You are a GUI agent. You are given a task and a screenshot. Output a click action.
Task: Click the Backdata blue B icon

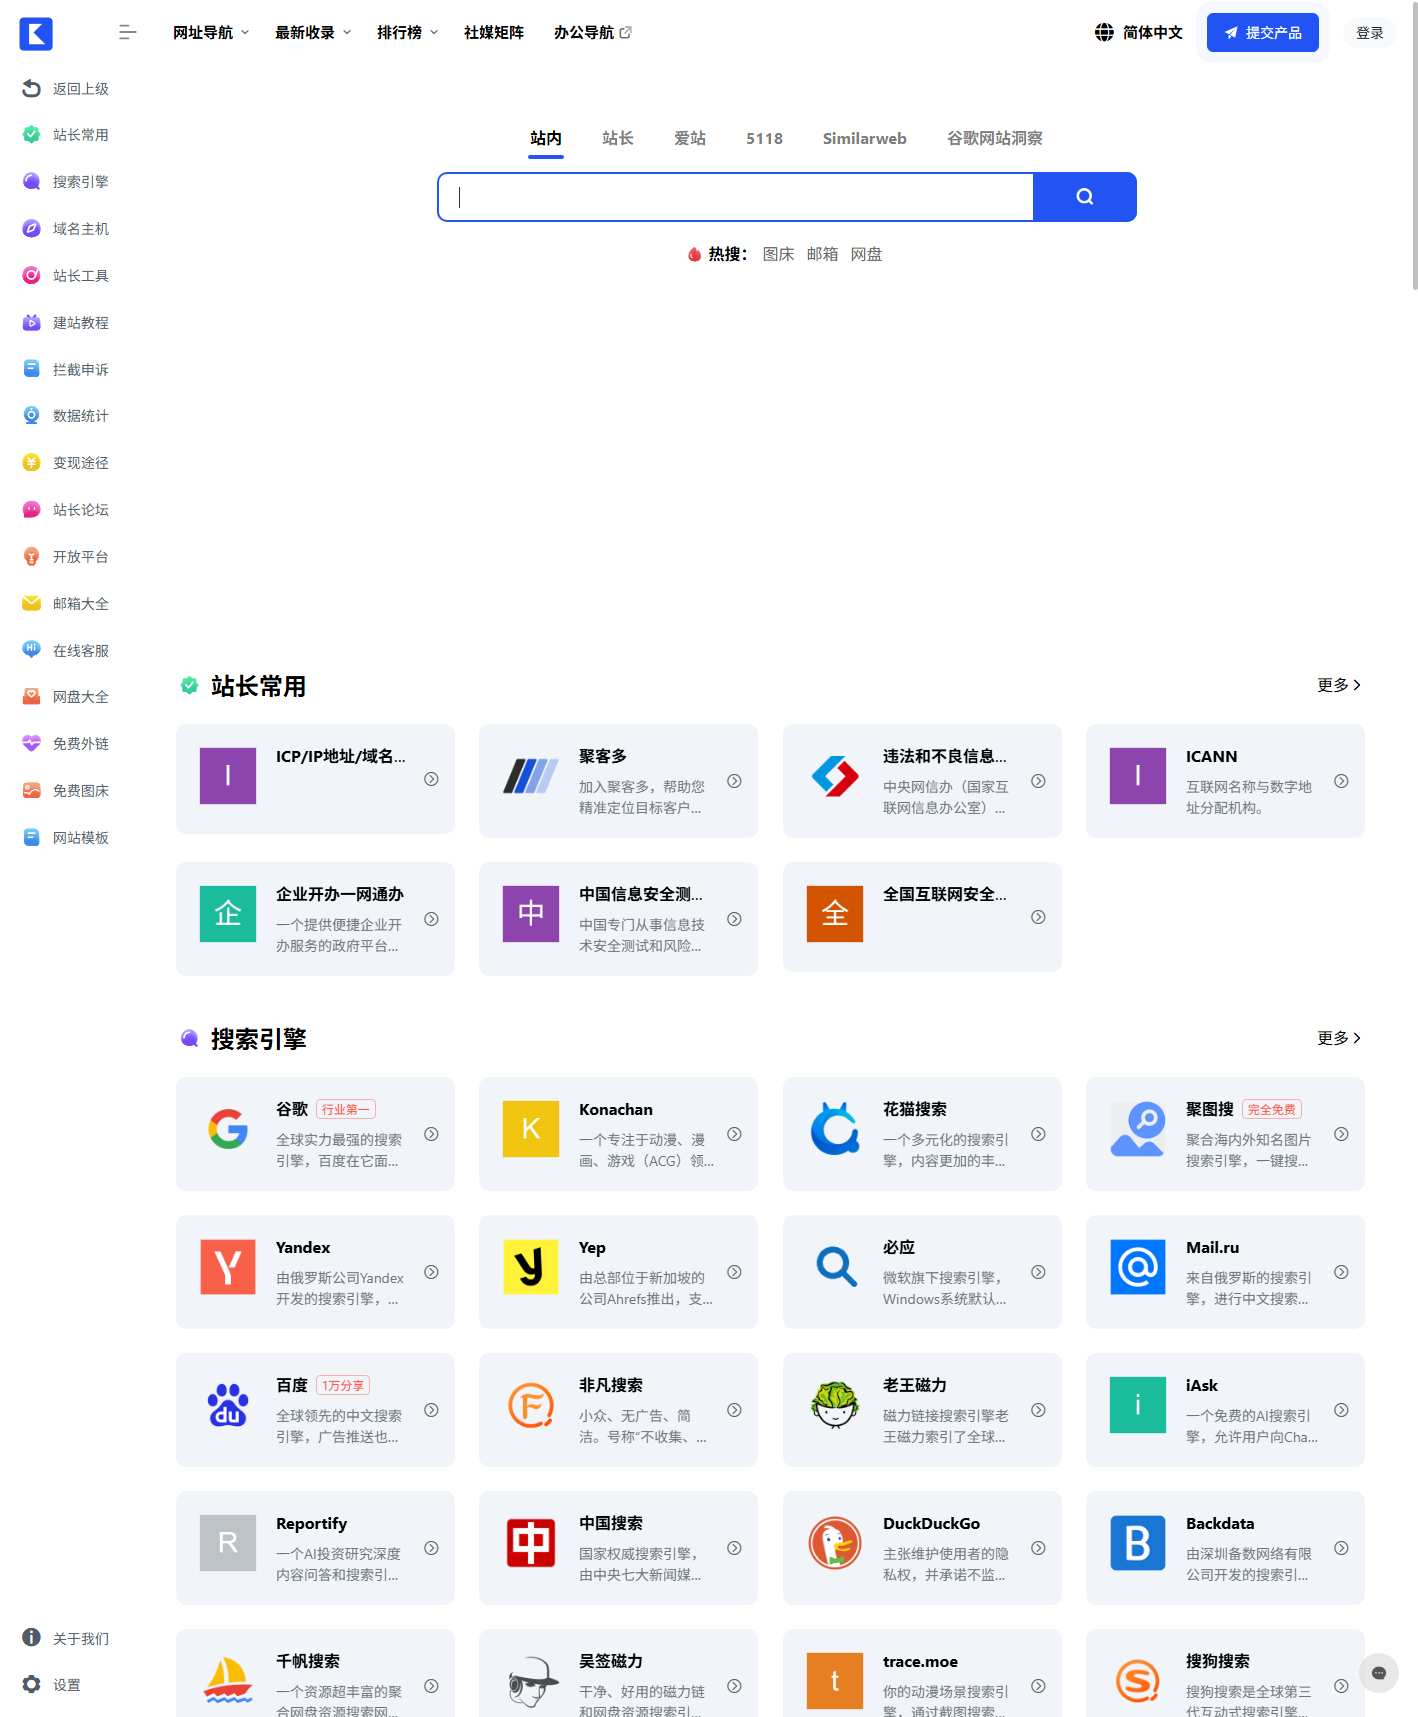point(1138,1543)
